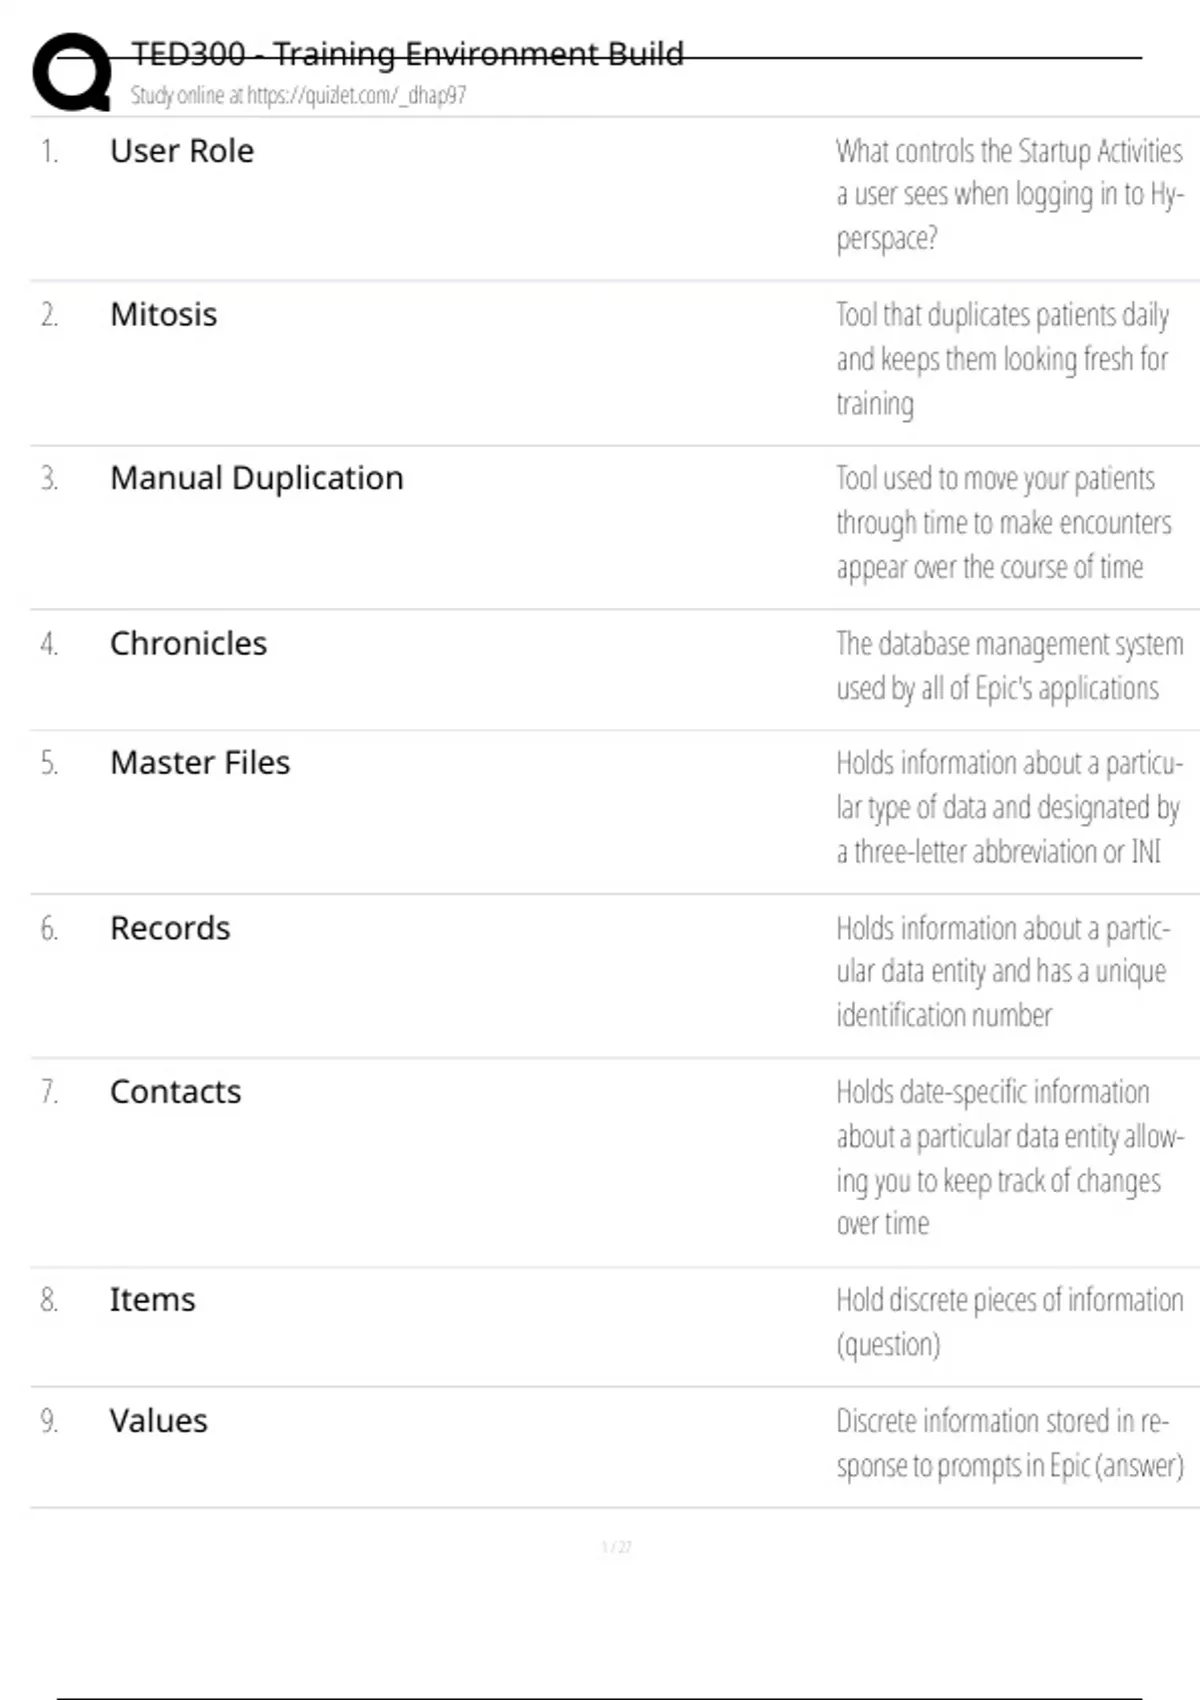1200x1700 pixels.
Task: Select the Records term
Action: [170, 928]
